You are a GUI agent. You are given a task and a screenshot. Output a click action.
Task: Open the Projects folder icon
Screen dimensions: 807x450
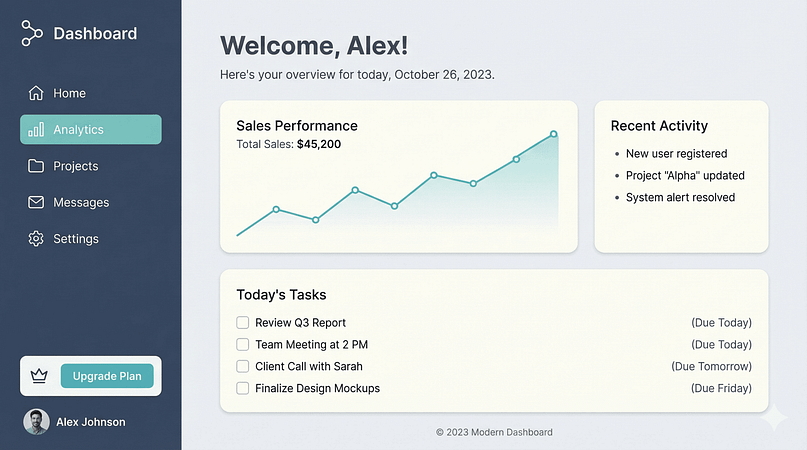(x=36, y=166)
